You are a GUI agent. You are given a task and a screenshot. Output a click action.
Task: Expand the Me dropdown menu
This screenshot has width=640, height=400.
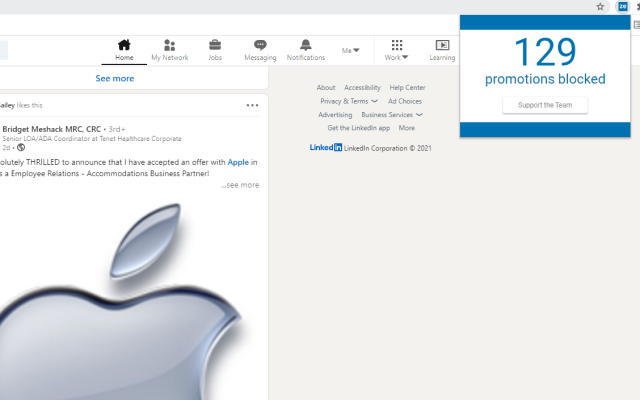[351, 50]
